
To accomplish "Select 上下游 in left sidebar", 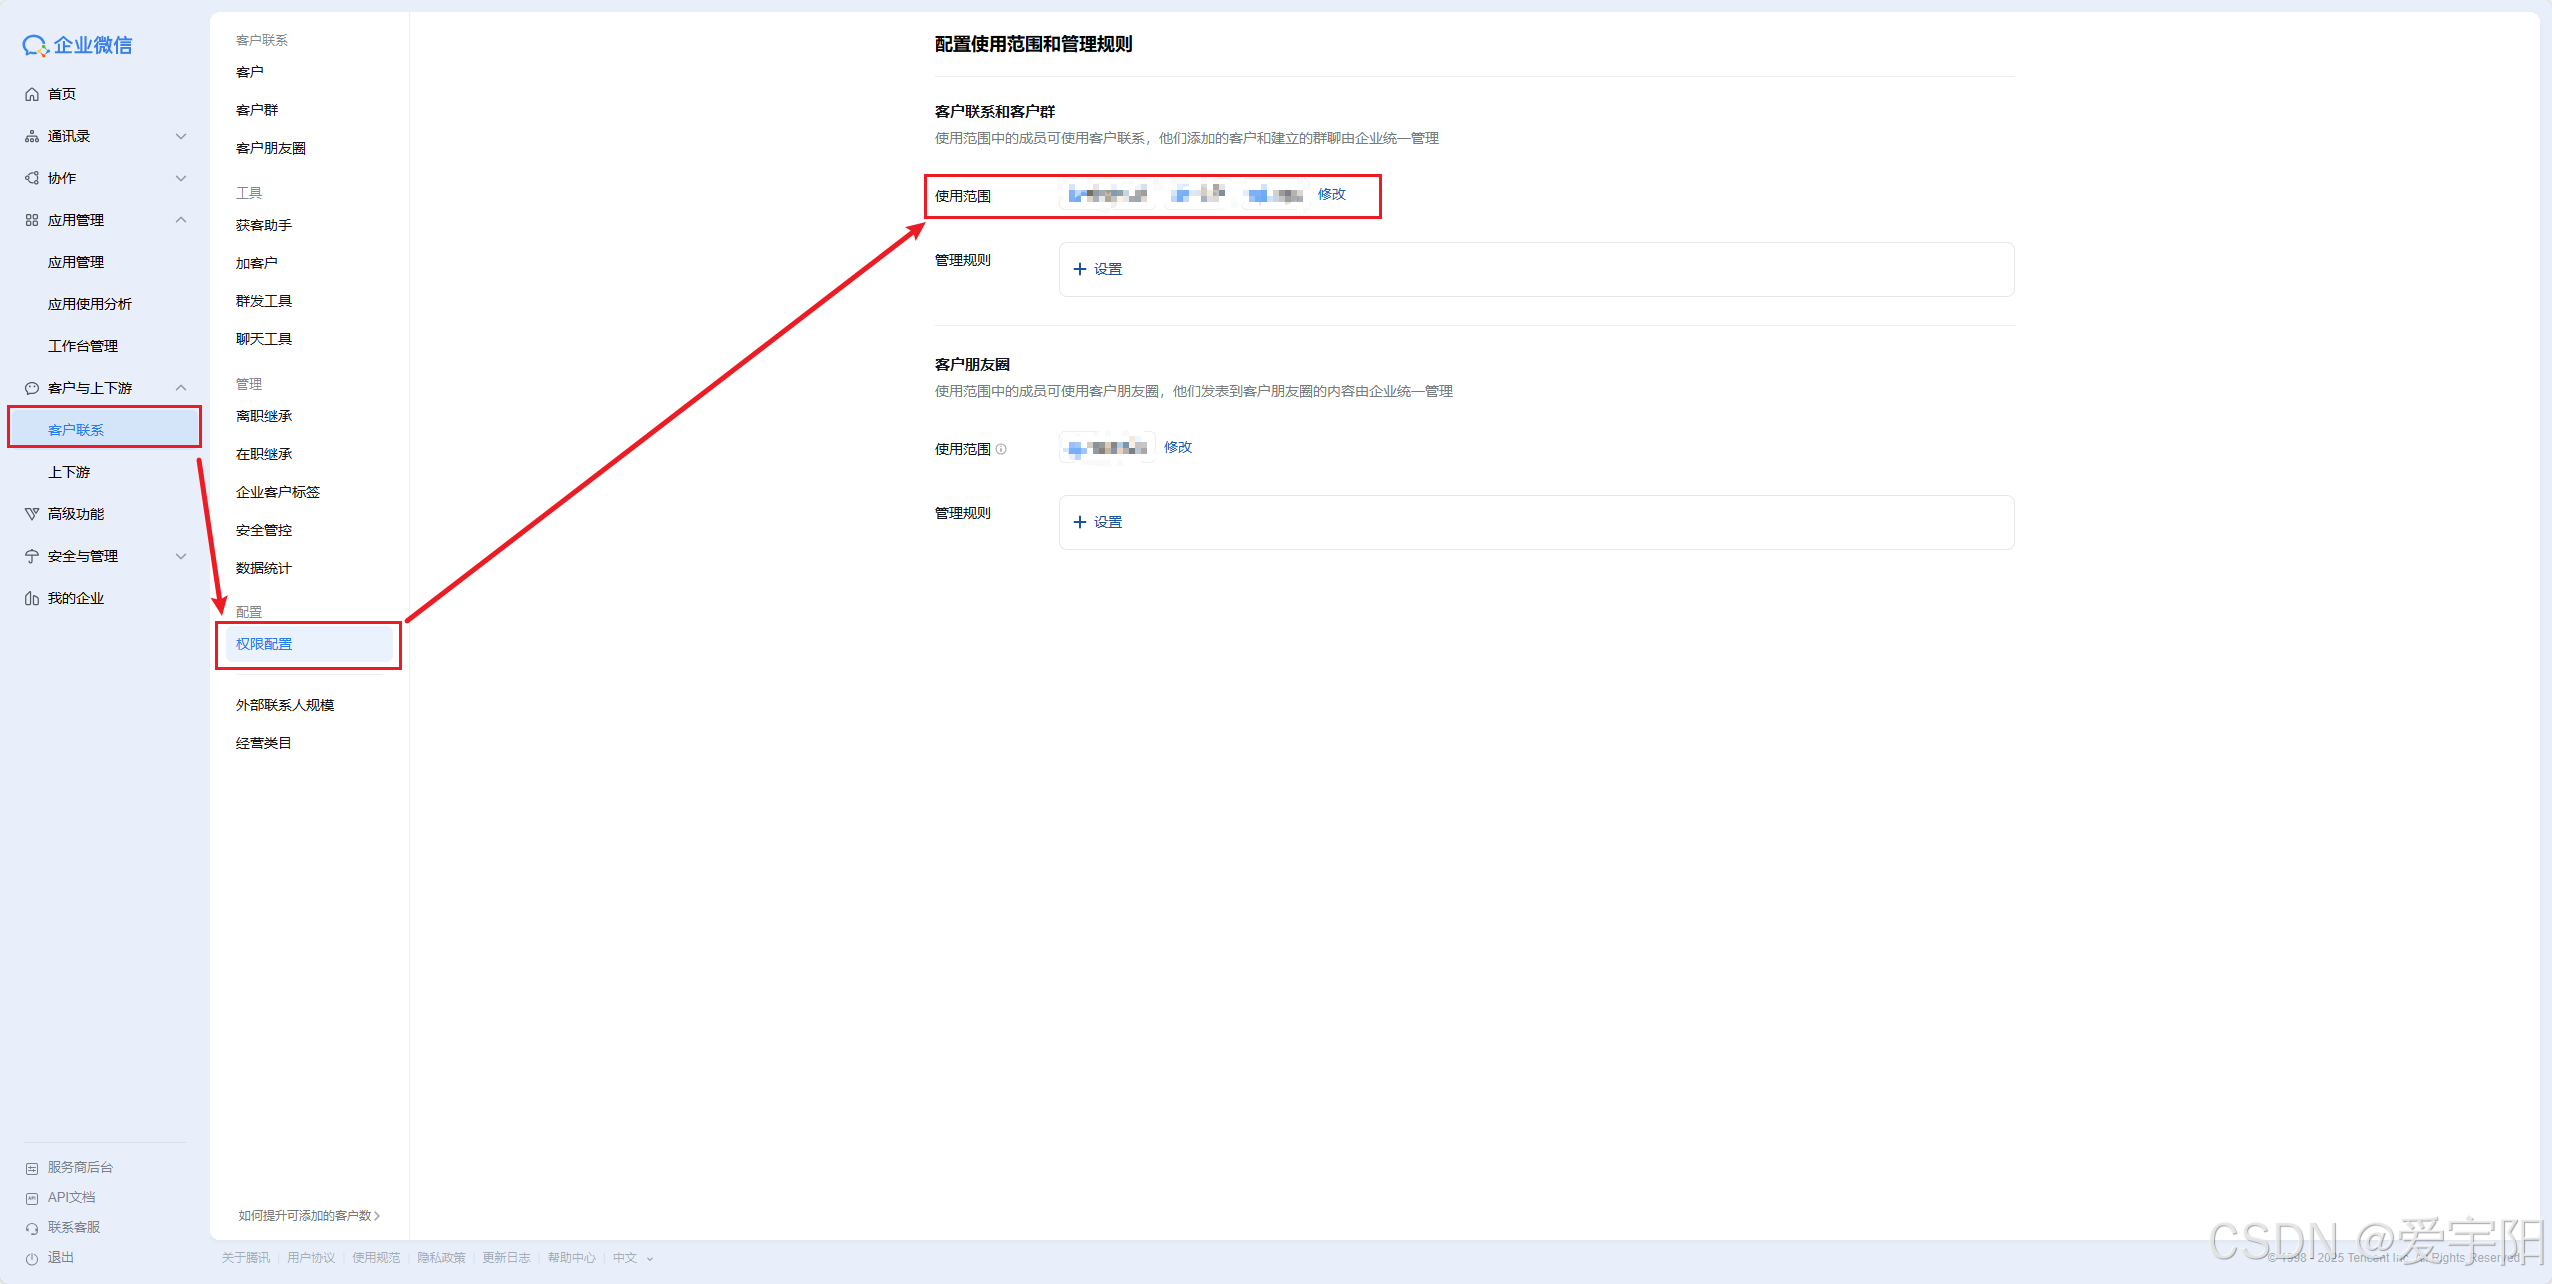I will 69,472.
